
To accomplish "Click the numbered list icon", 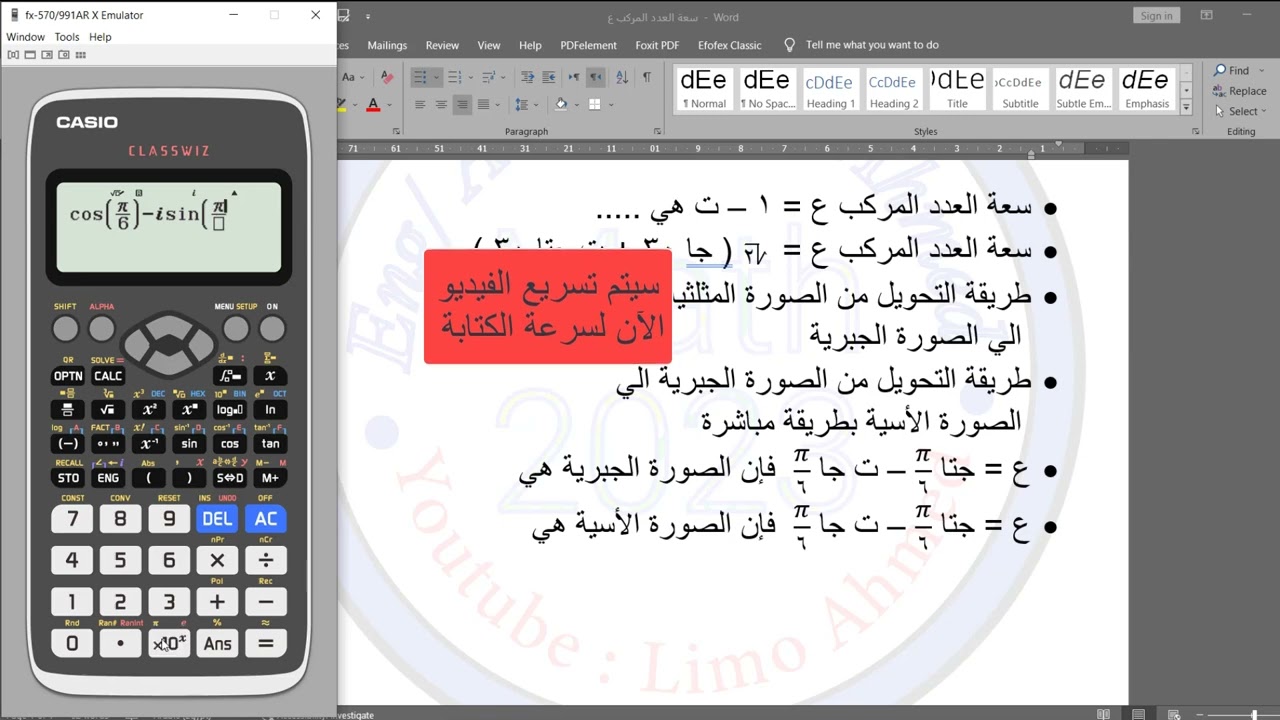I will click(x=454, y=77).
